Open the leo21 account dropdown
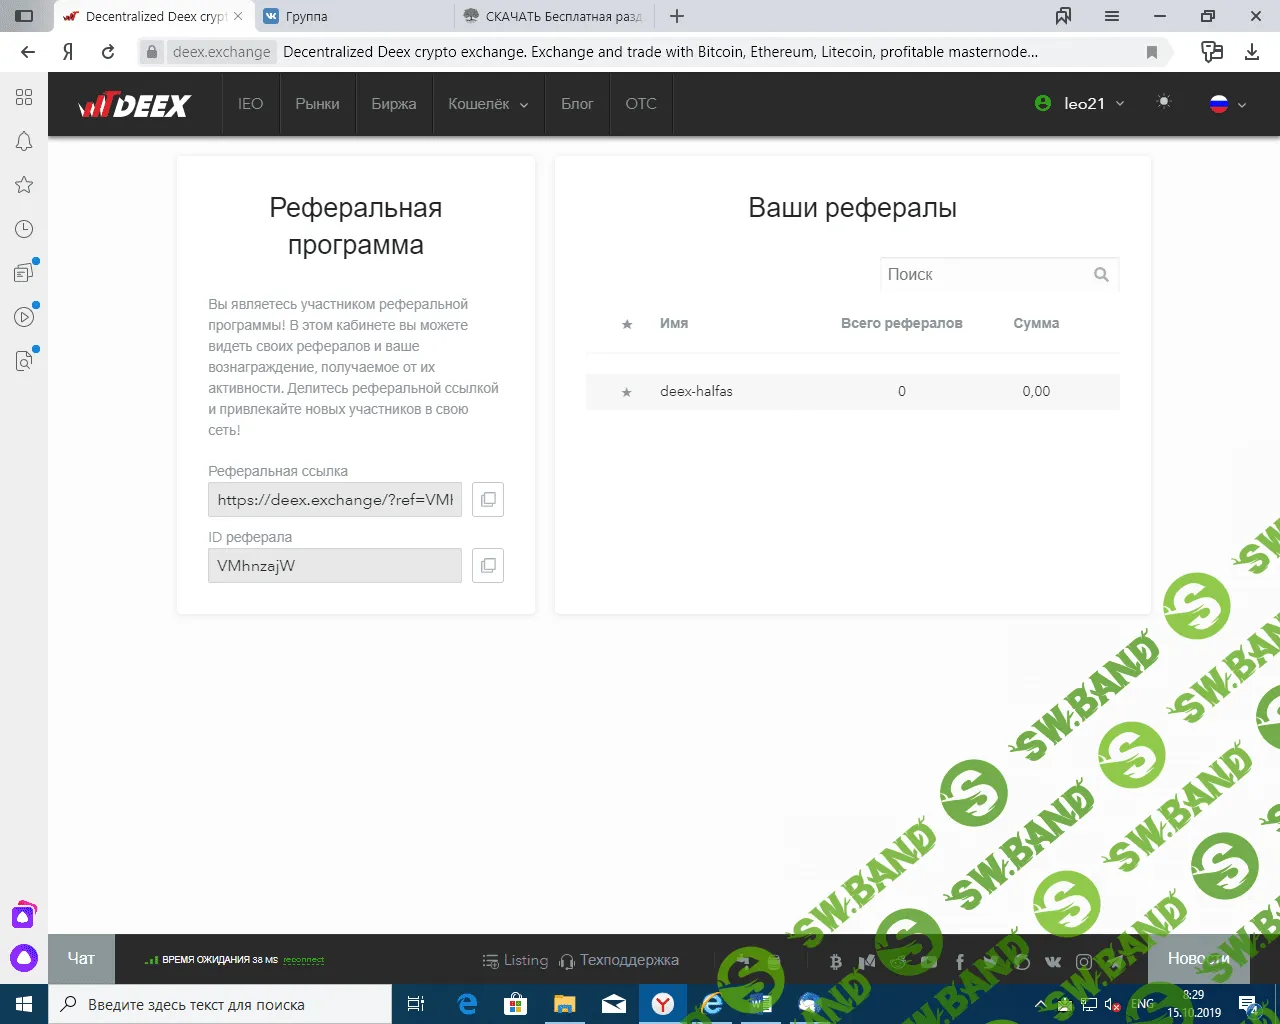The width and height of the screenshot is (1280, 1024). coord(1081,104)
